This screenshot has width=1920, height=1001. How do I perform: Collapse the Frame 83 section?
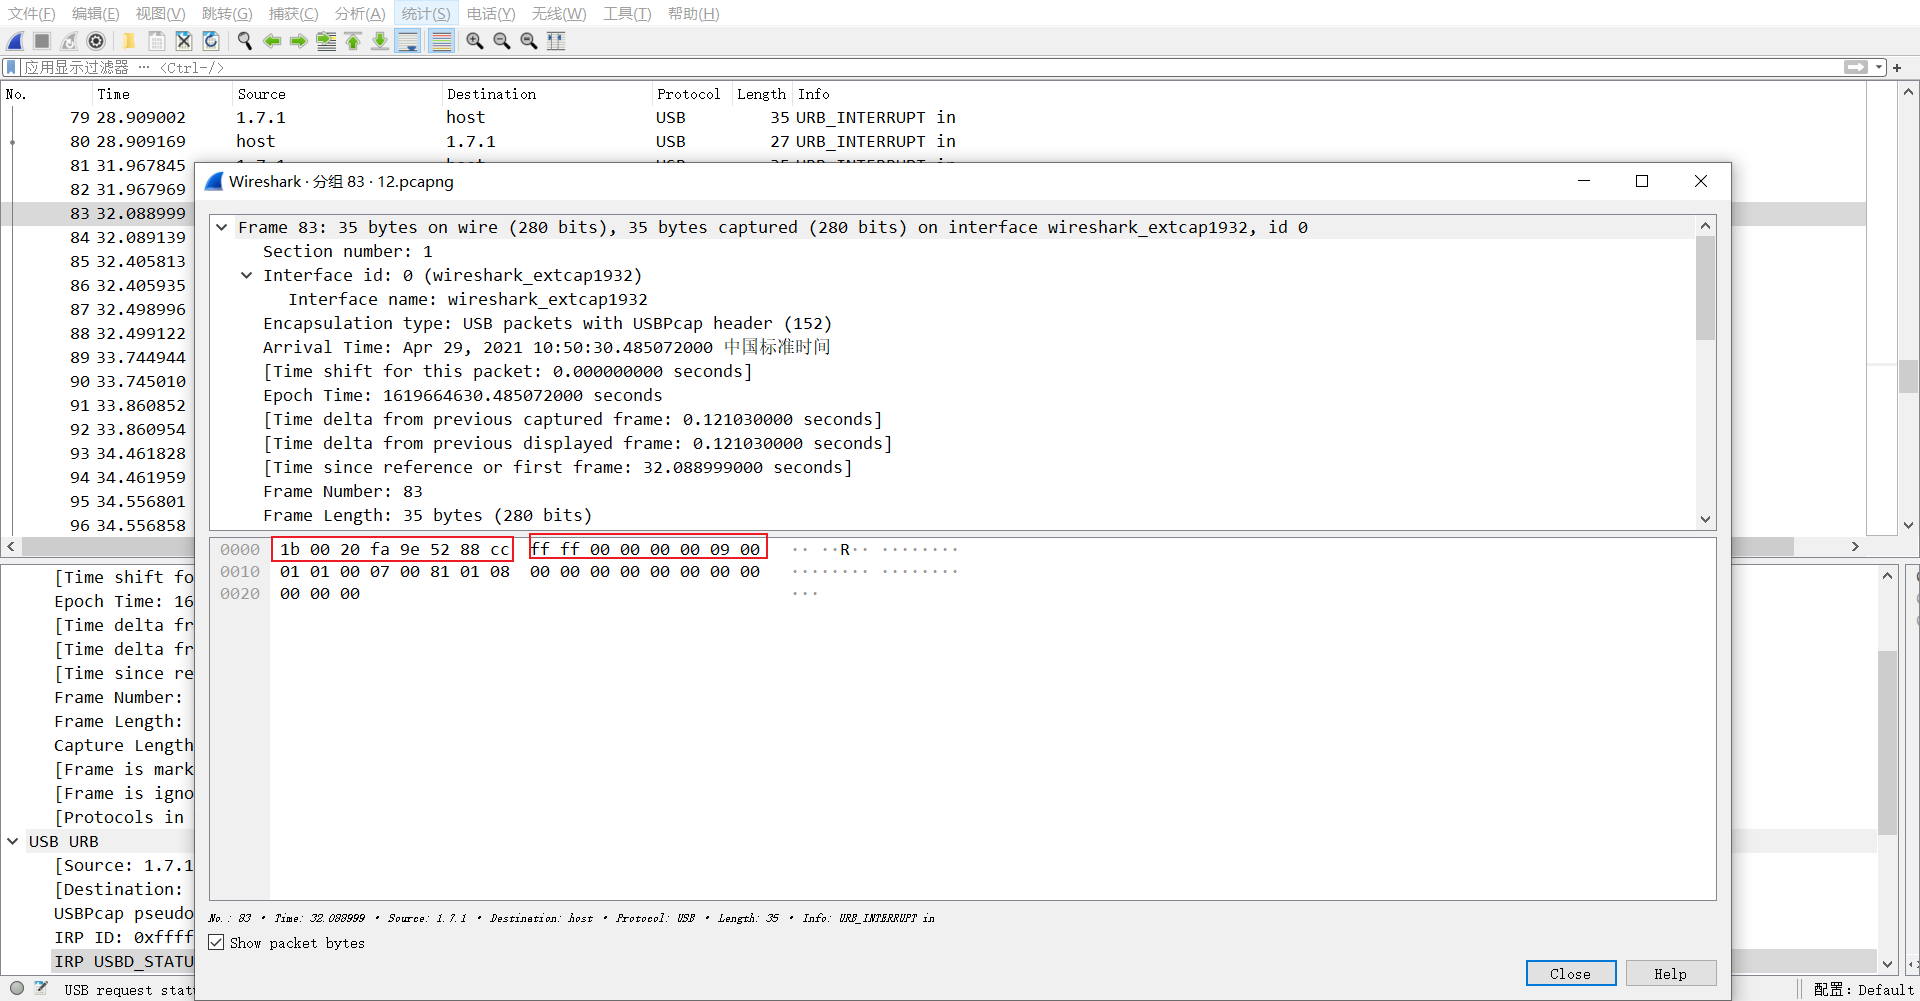pyautogui.click(x=222, y=227)
